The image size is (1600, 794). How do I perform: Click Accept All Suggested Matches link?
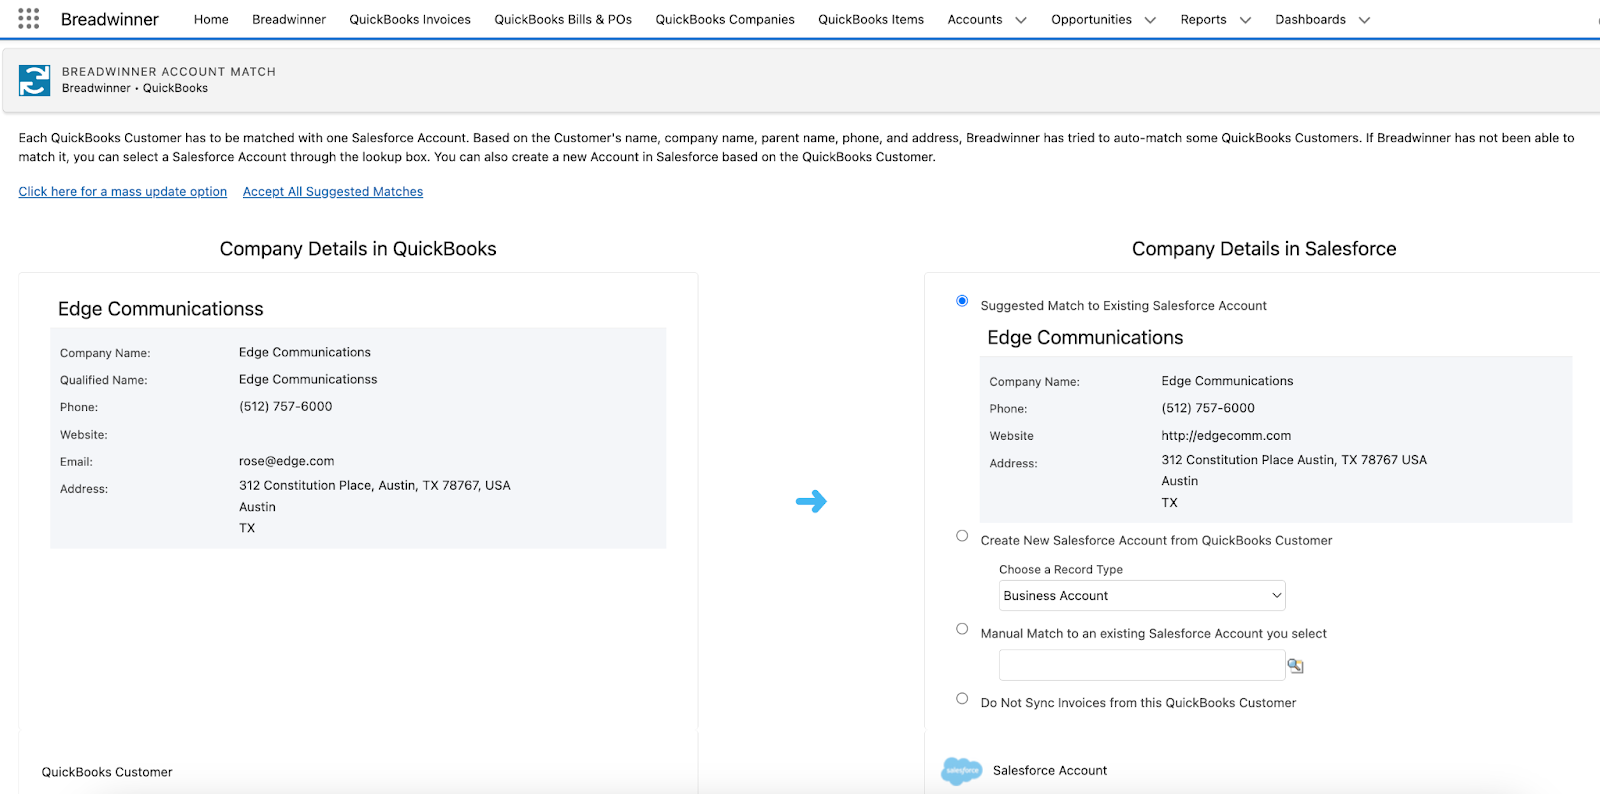click(x=333, y=192)
